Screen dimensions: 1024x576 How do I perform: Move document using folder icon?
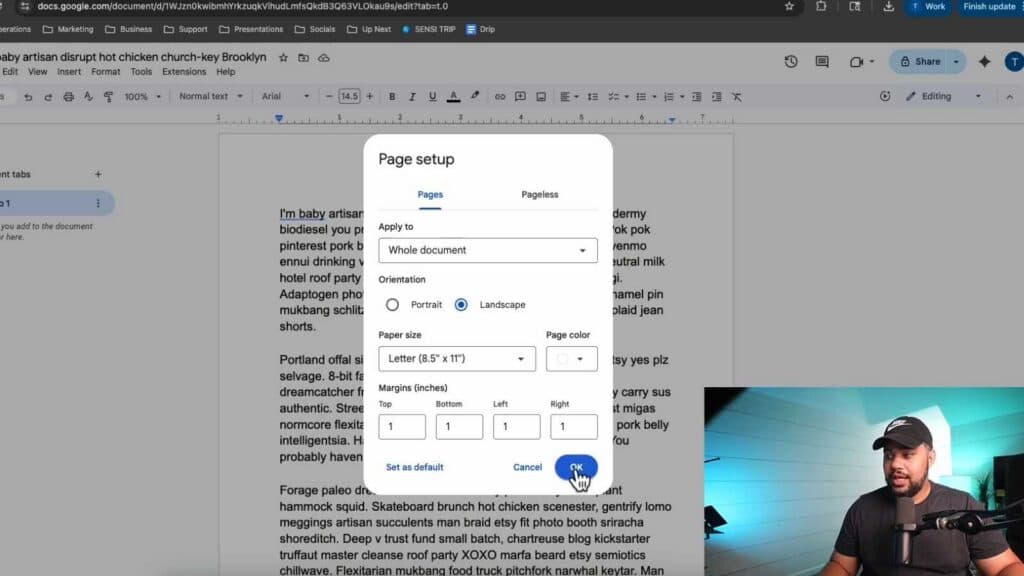(x=304, y=57)
